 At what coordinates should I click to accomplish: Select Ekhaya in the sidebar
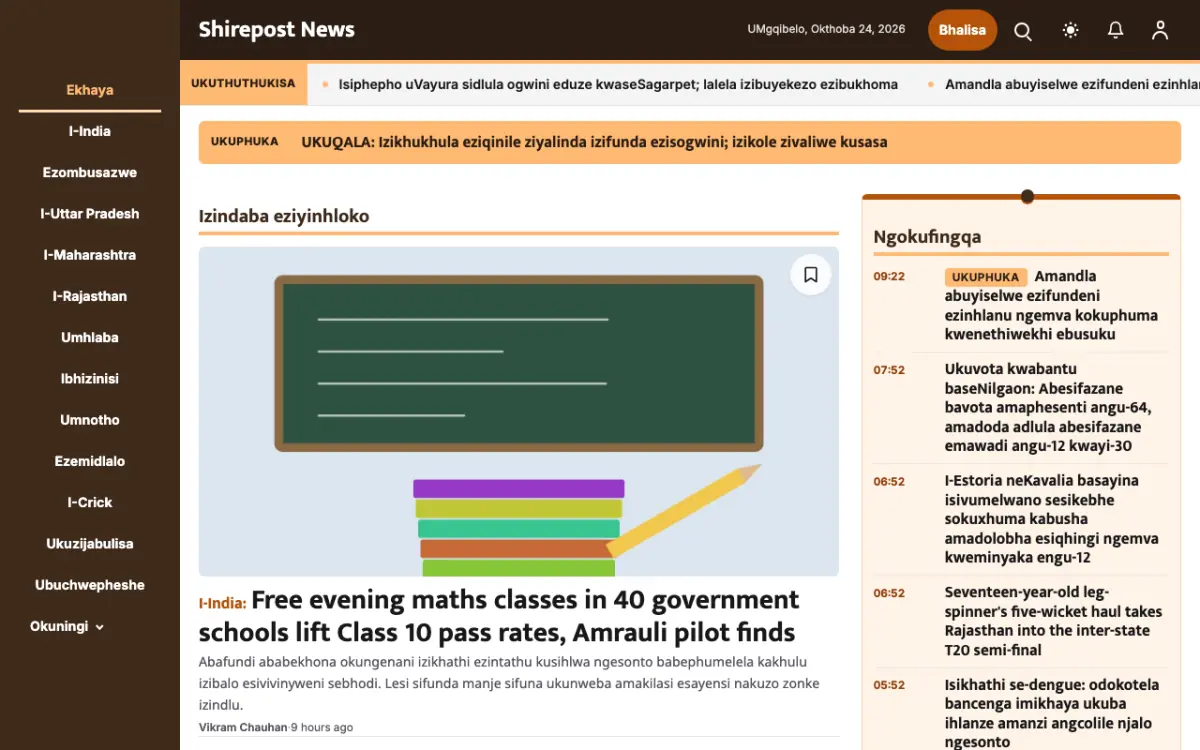90,90
